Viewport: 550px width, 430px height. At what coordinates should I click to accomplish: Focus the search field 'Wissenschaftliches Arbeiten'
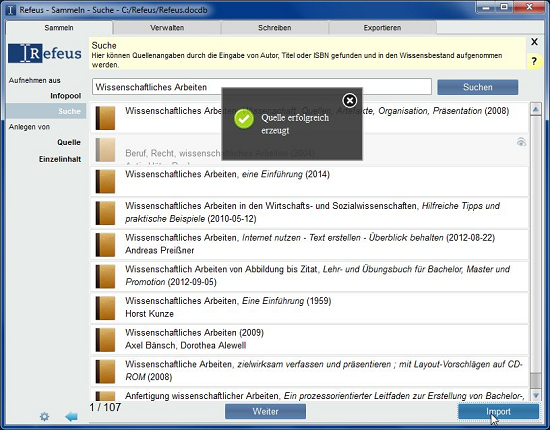[262, 87]
